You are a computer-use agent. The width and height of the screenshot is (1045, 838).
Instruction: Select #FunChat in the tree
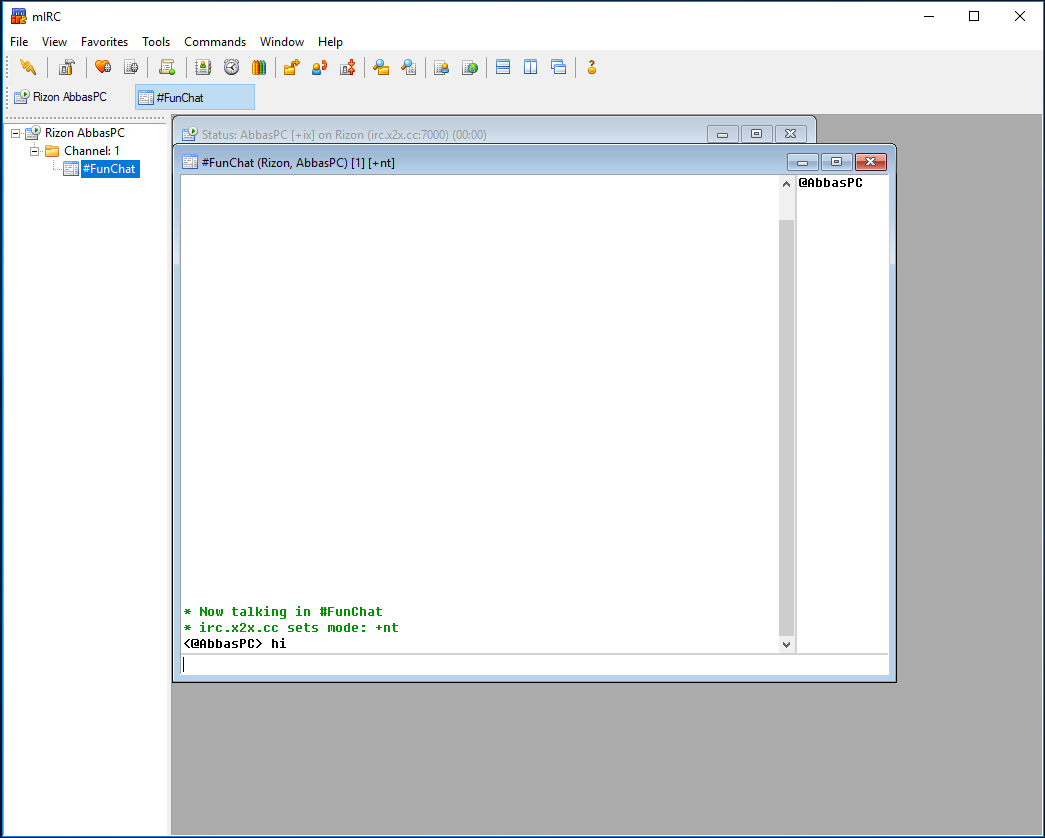pos(110,169)
